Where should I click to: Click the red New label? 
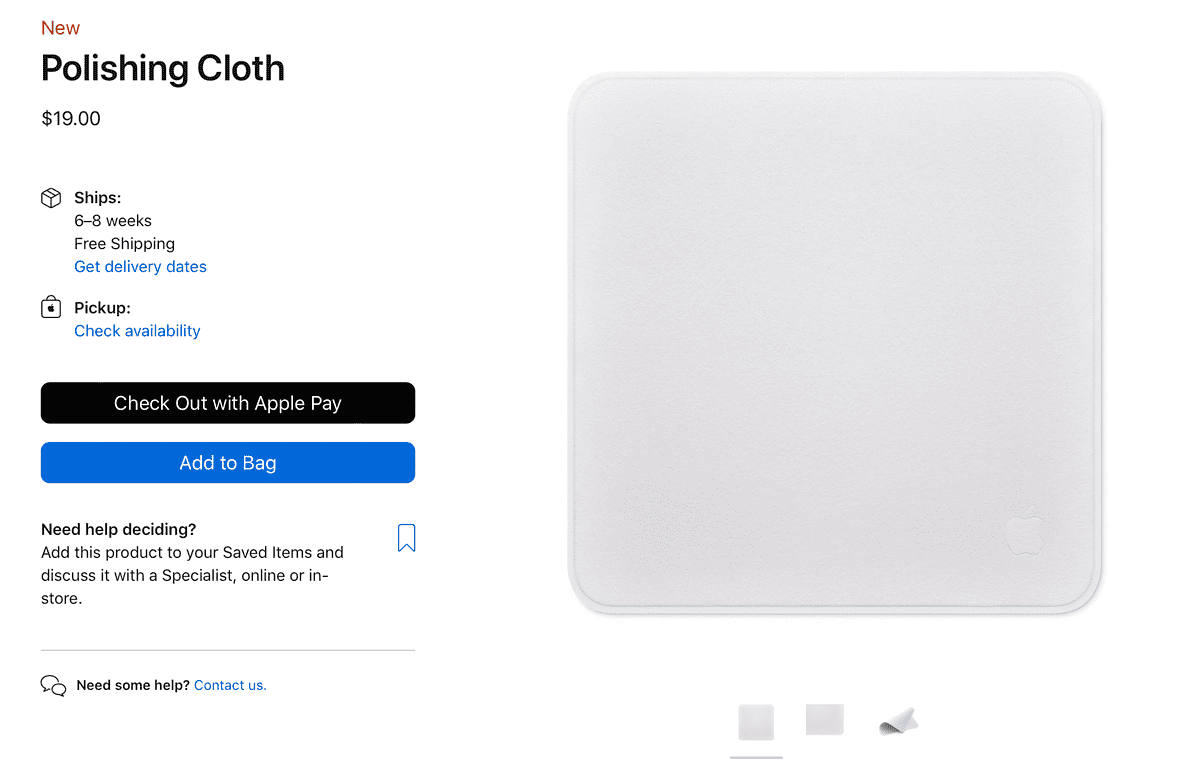(61, 28)
